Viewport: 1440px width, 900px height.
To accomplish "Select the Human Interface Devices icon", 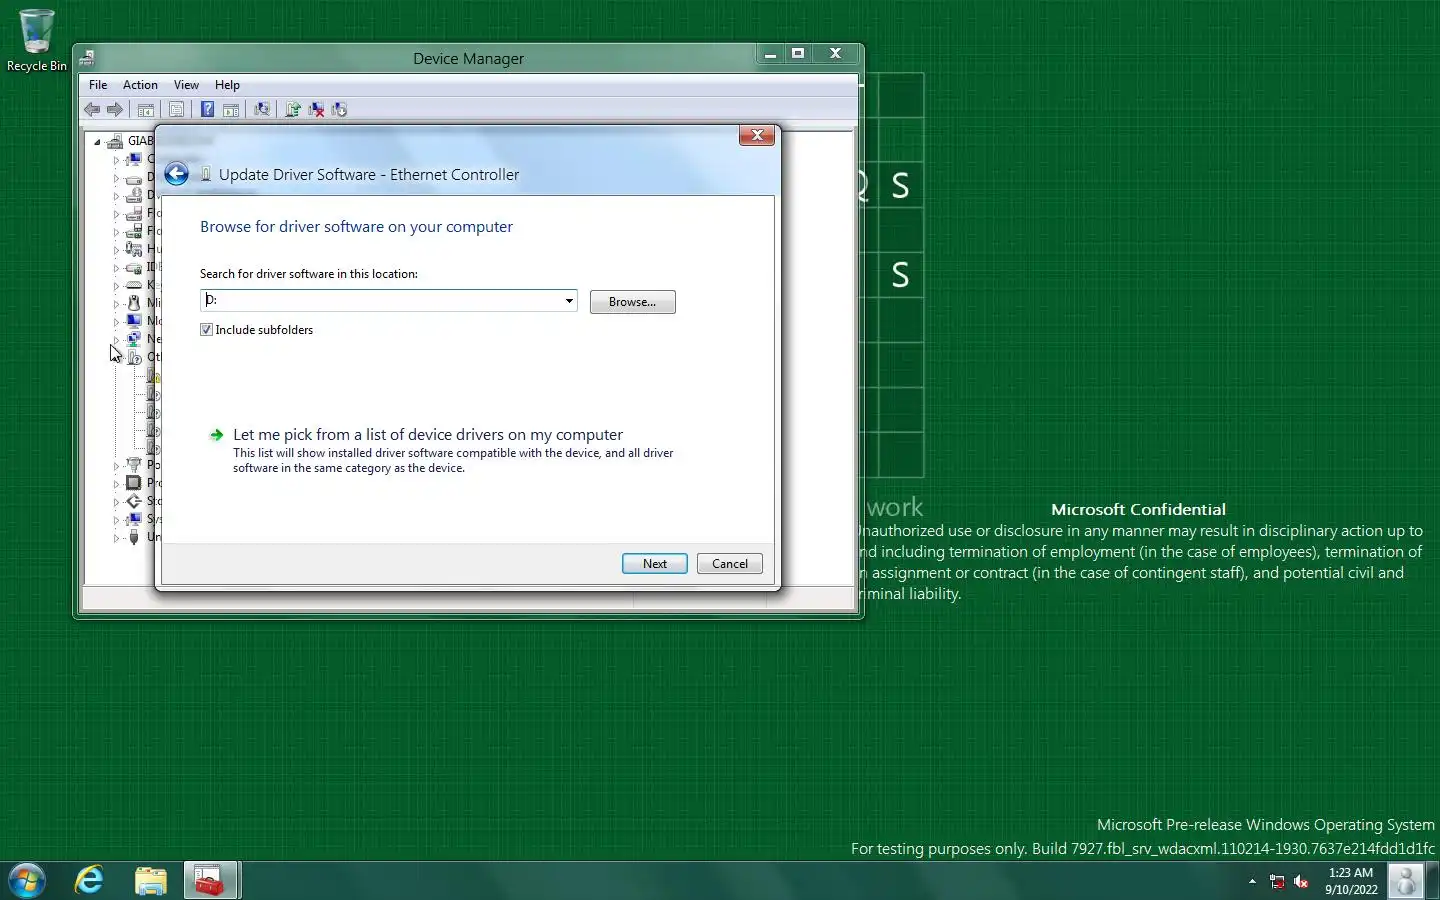I will (133, 249).
